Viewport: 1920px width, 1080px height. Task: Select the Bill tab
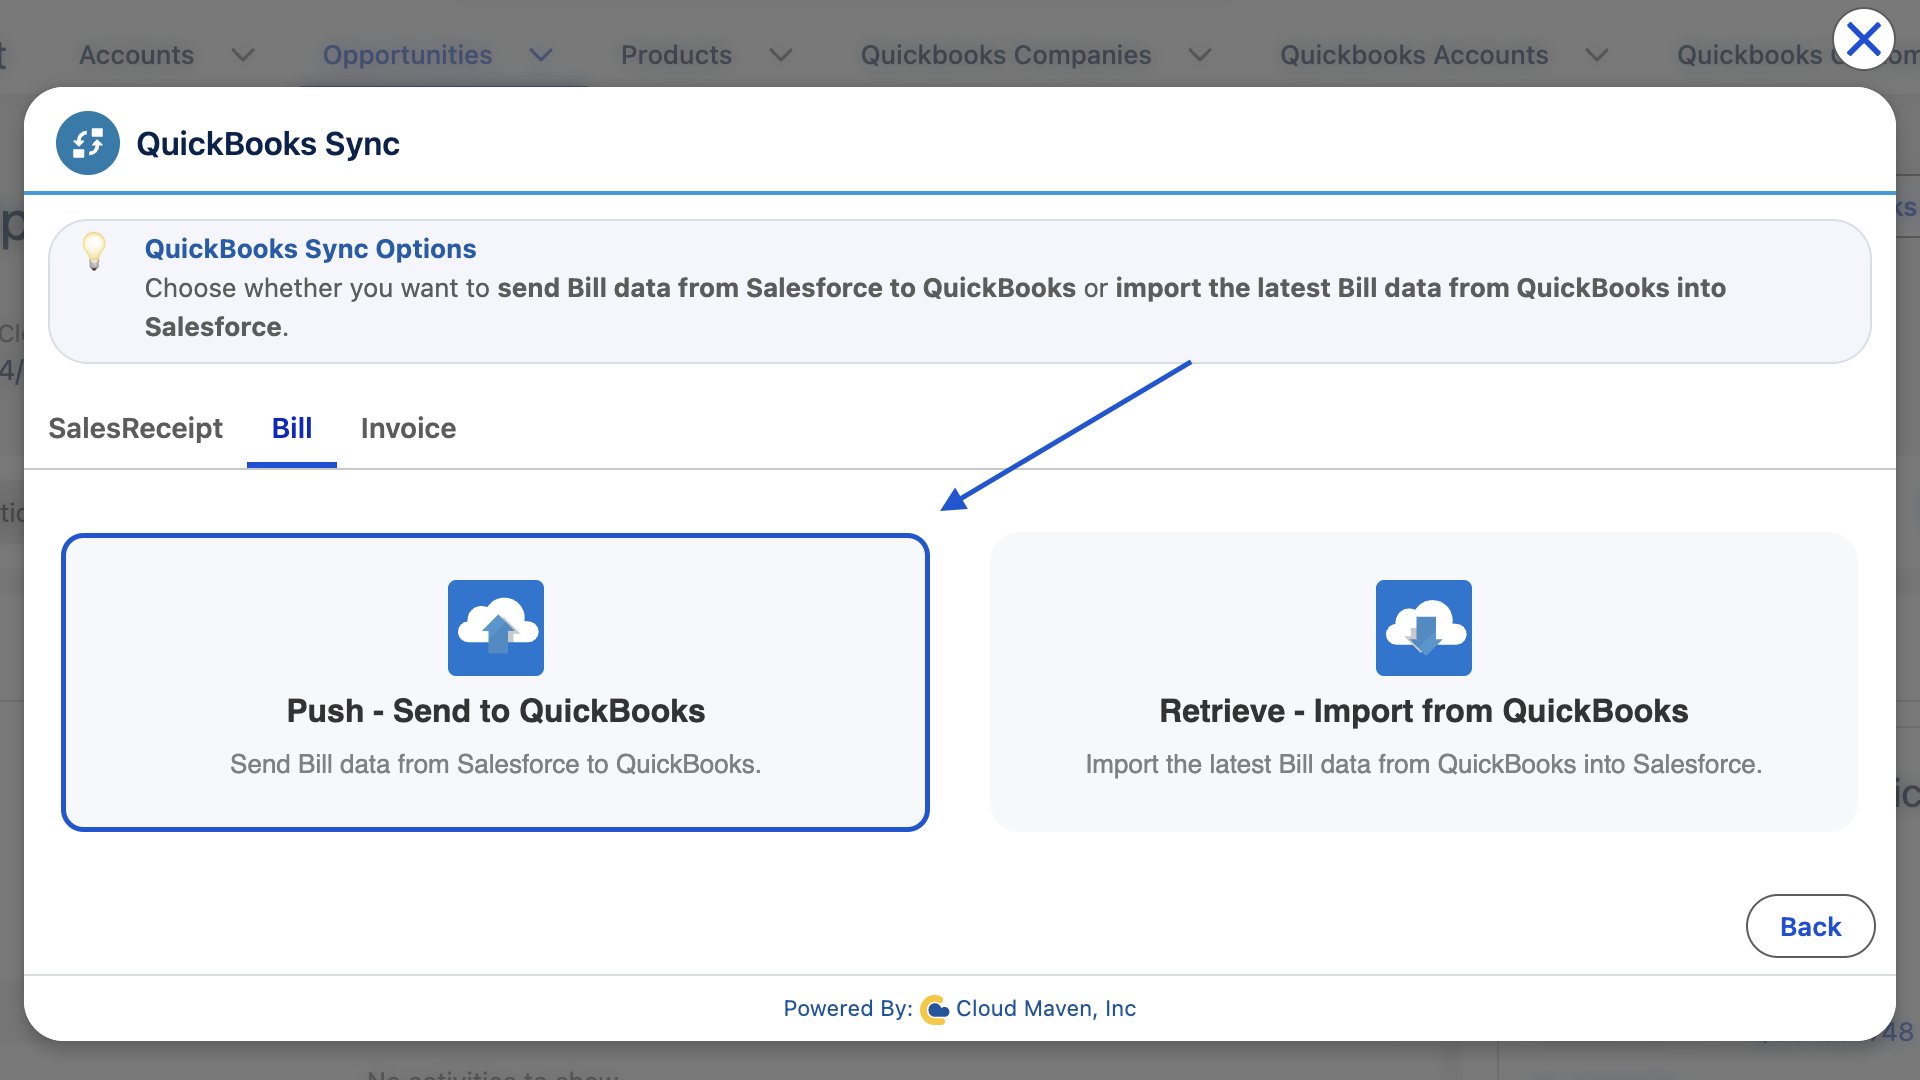point(292,428)
